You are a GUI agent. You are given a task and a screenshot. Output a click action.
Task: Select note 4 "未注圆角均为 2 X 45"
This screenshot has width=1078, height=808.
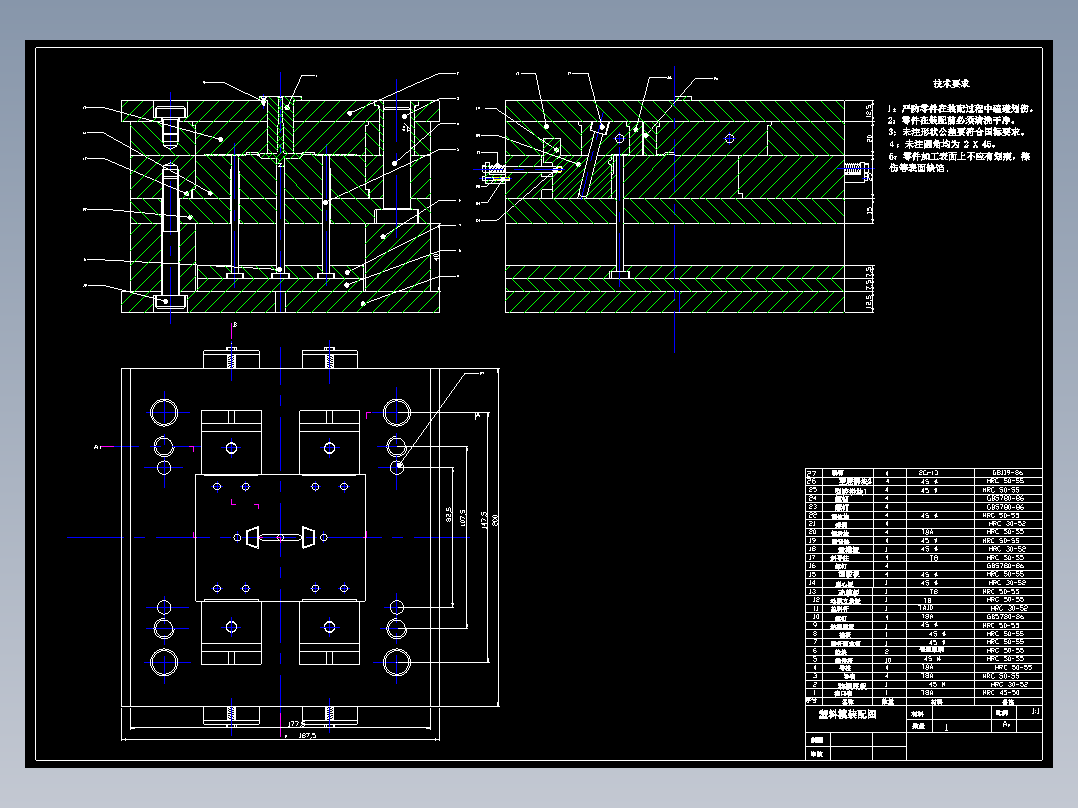click(x=942, y=144)
